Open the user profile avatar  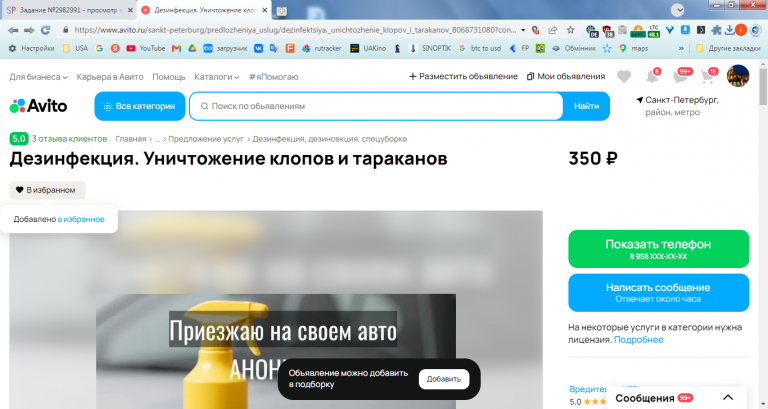(738, 76)
